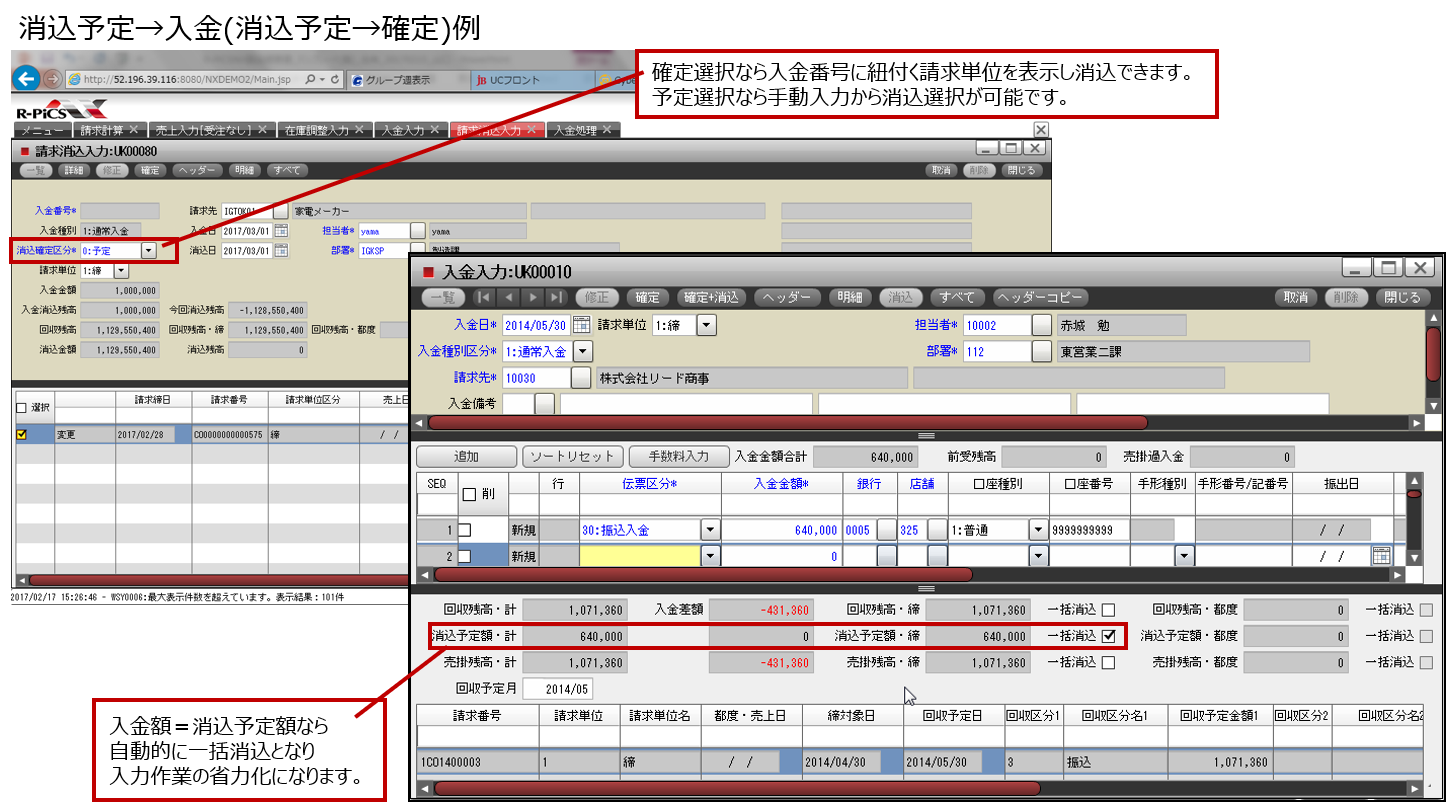This screenshot has width=1446, height=802.
Task: Click ヘッダーコピー button
Action: point(1039,297)
